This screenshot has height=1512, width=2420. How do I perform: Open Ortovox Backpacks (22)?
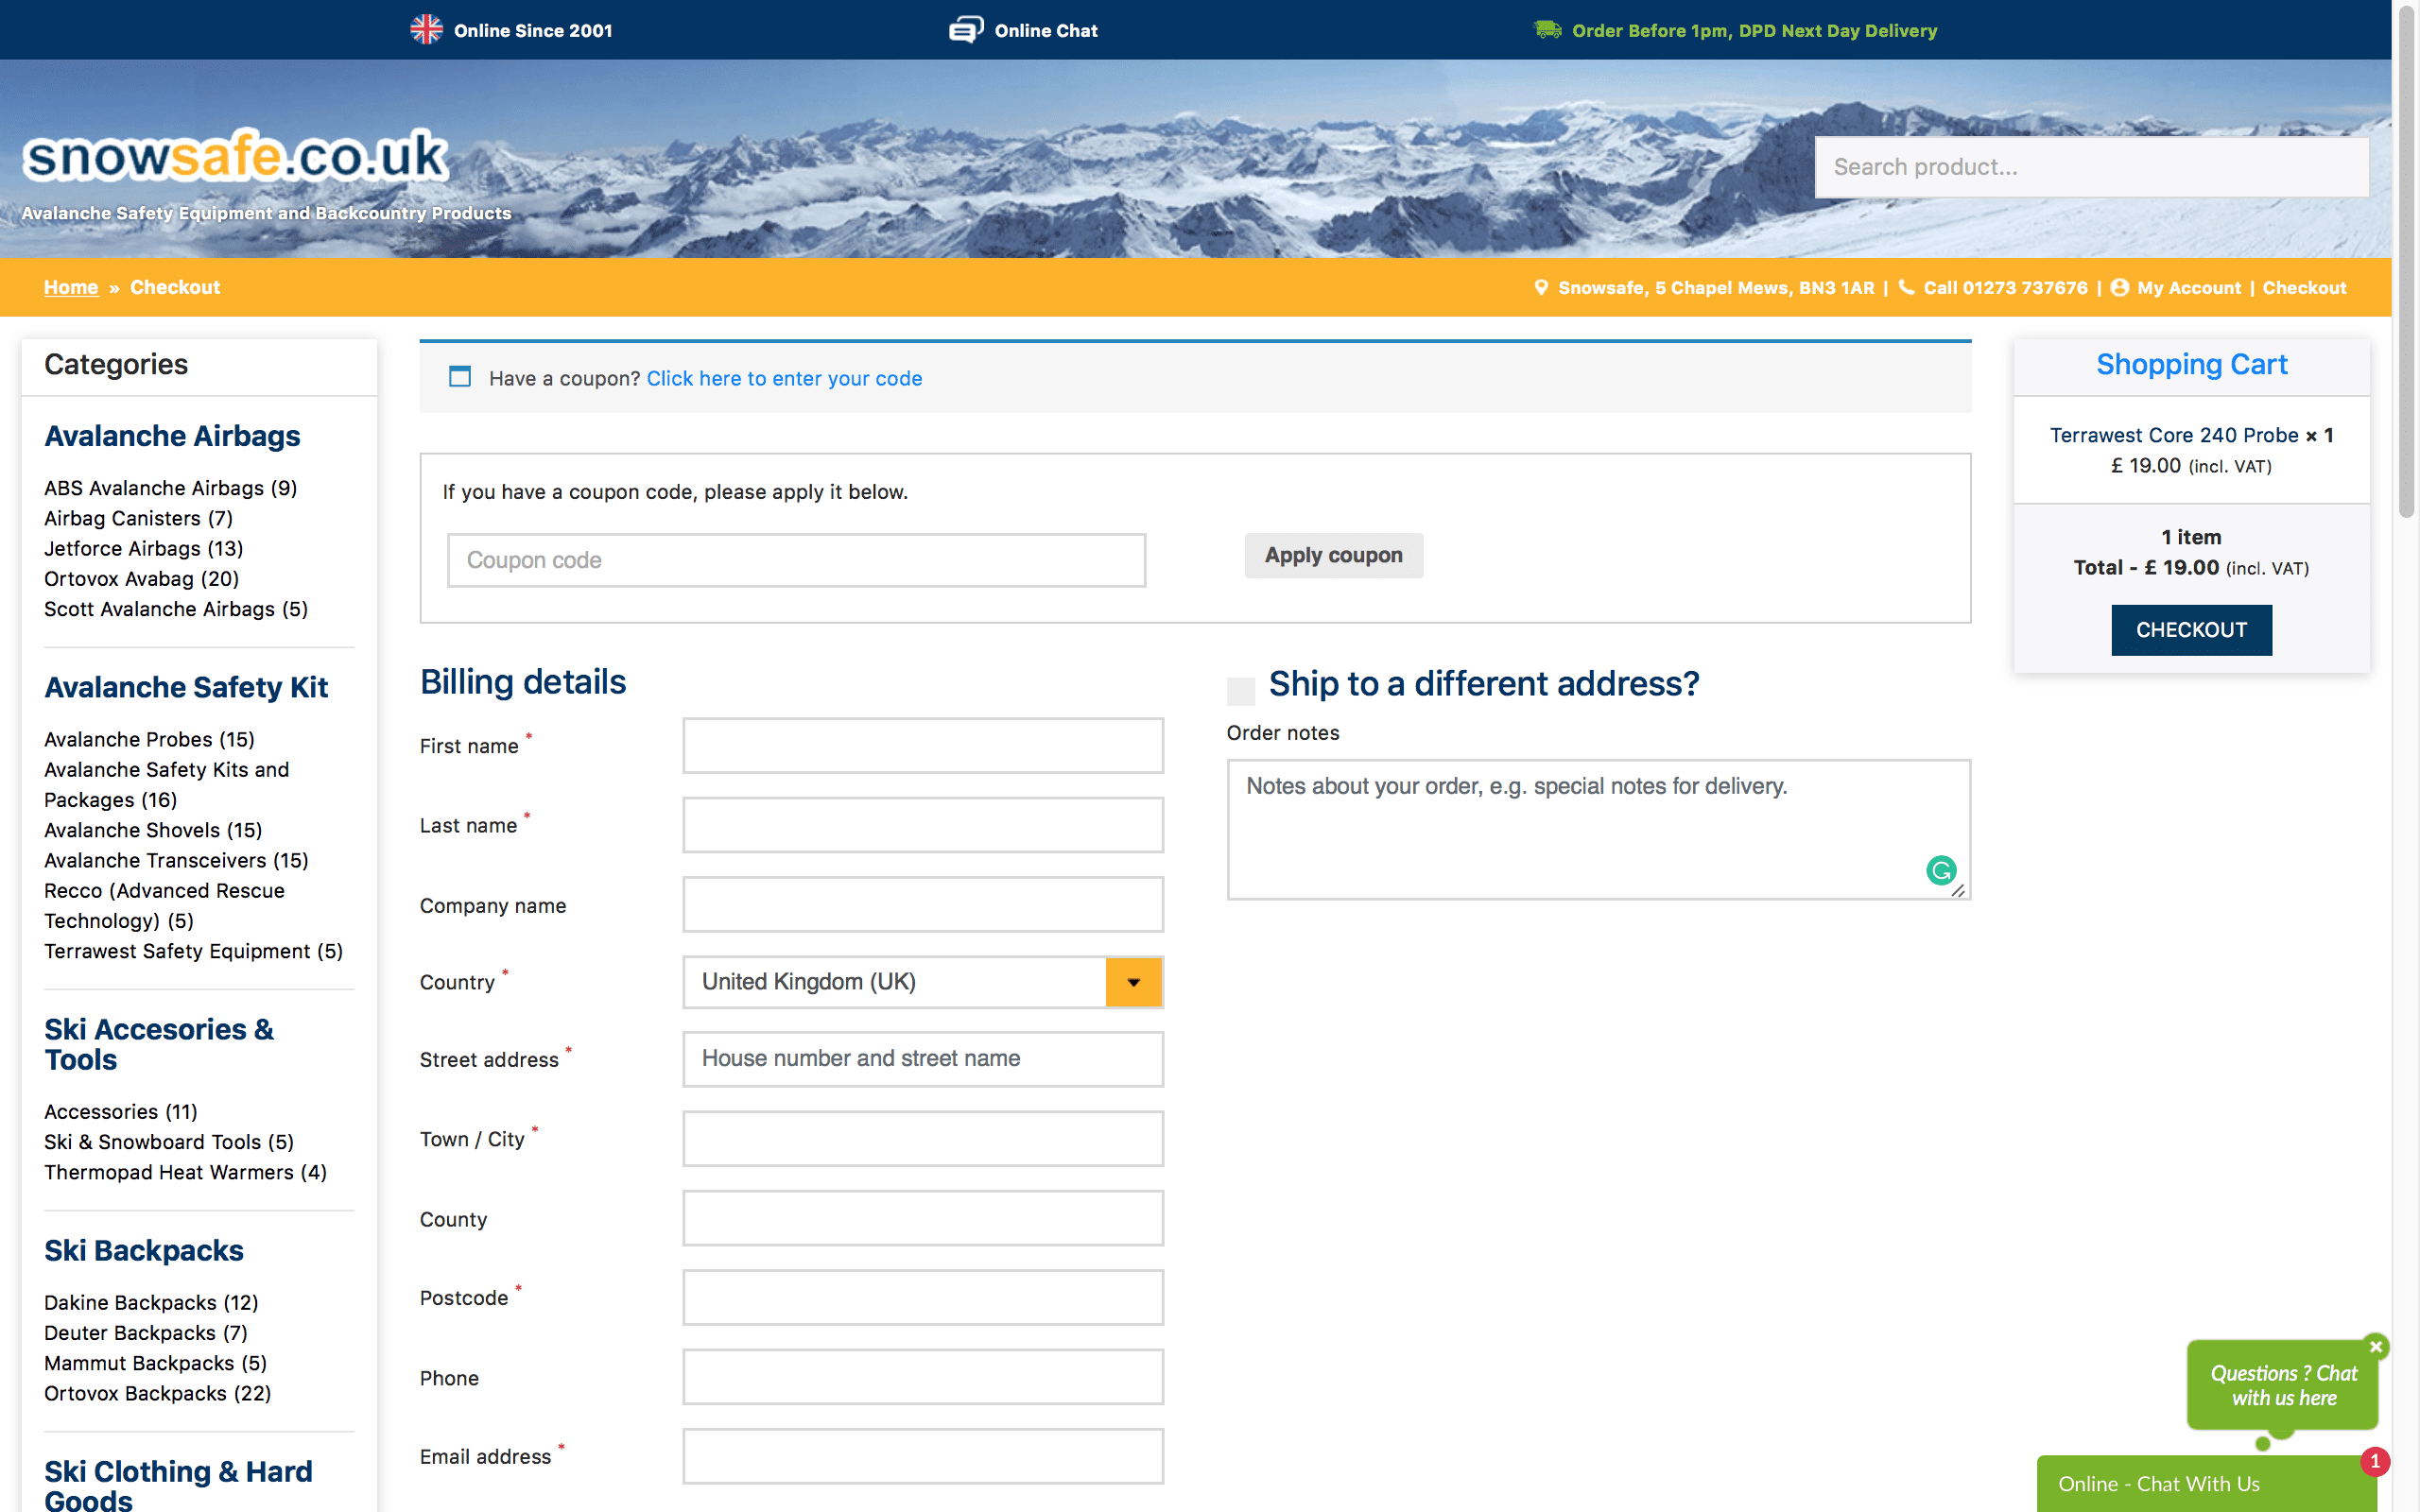(x=158, y=1393)
